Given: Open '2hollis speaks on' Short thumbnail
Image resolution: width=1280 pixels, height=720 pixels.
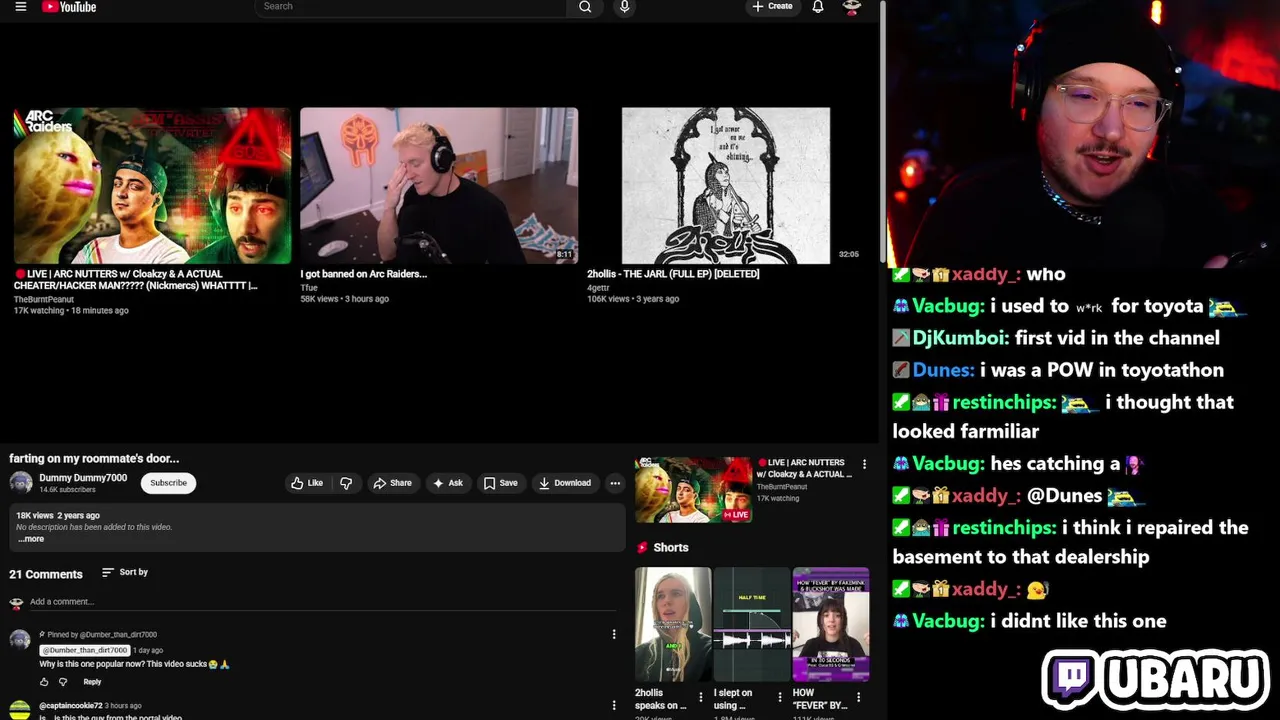Looking at the screenshot, I should 673,624.
